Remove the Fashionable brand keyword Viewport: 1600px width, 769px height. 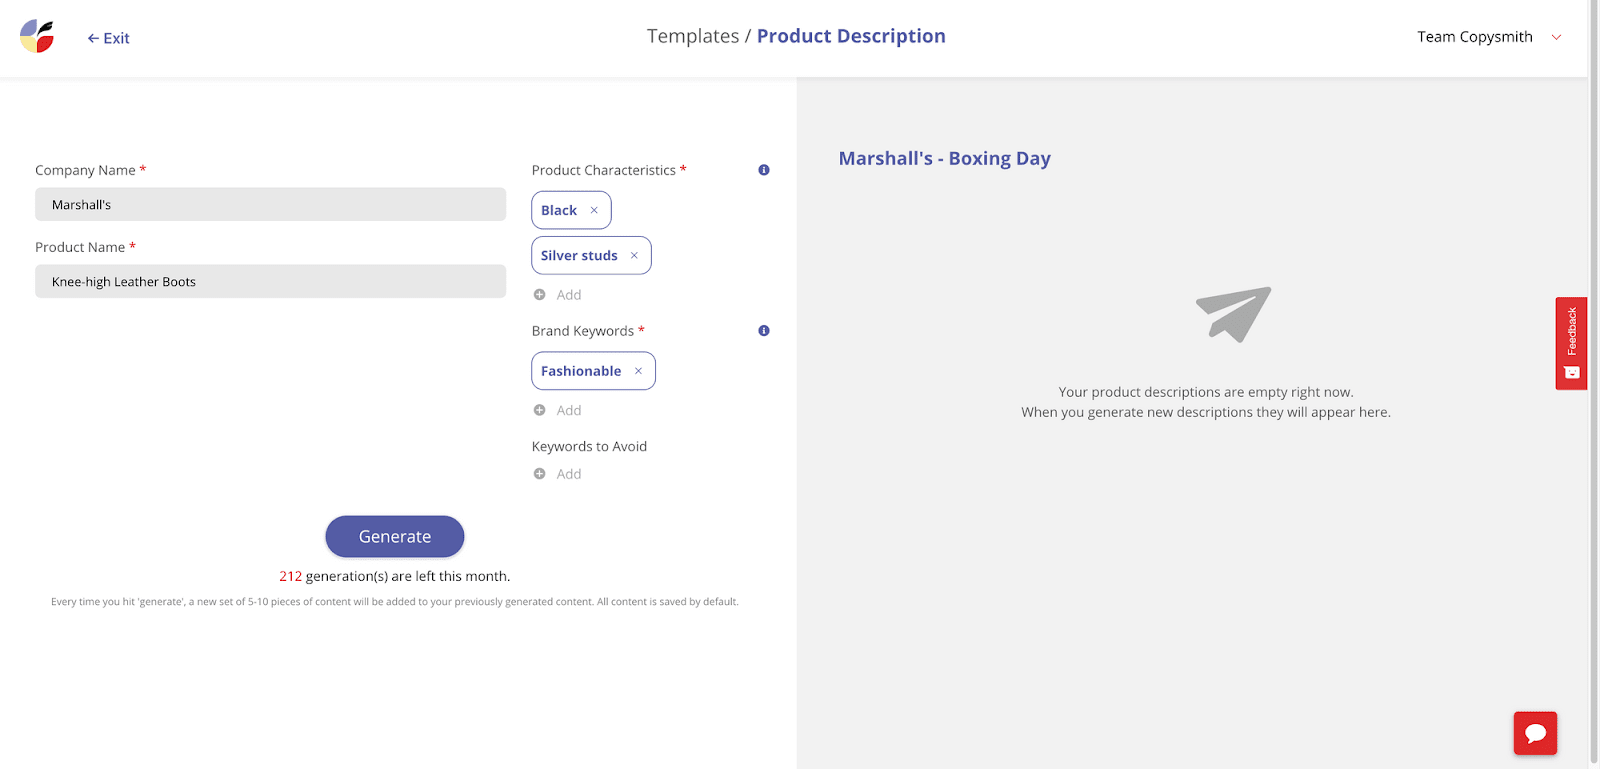click(x=638, y=371)
